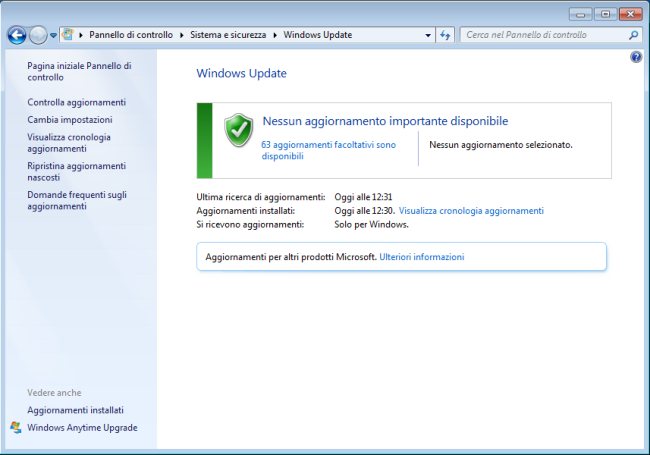Open Ripristina aggiornamenti nascosti
650x455 pixels.
point(76,171)
